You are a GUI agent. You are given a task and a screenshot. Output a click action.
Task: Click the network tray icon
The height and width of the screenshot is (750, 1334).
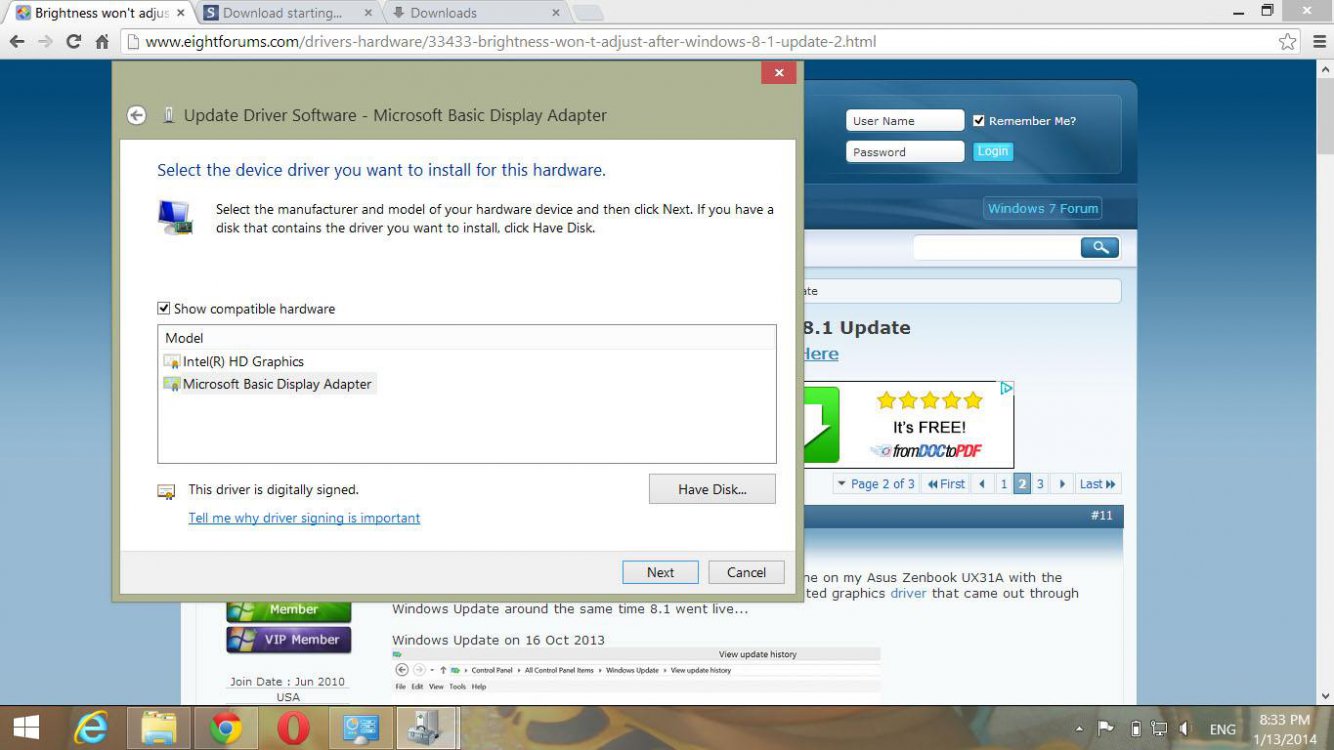(1159, 729)
